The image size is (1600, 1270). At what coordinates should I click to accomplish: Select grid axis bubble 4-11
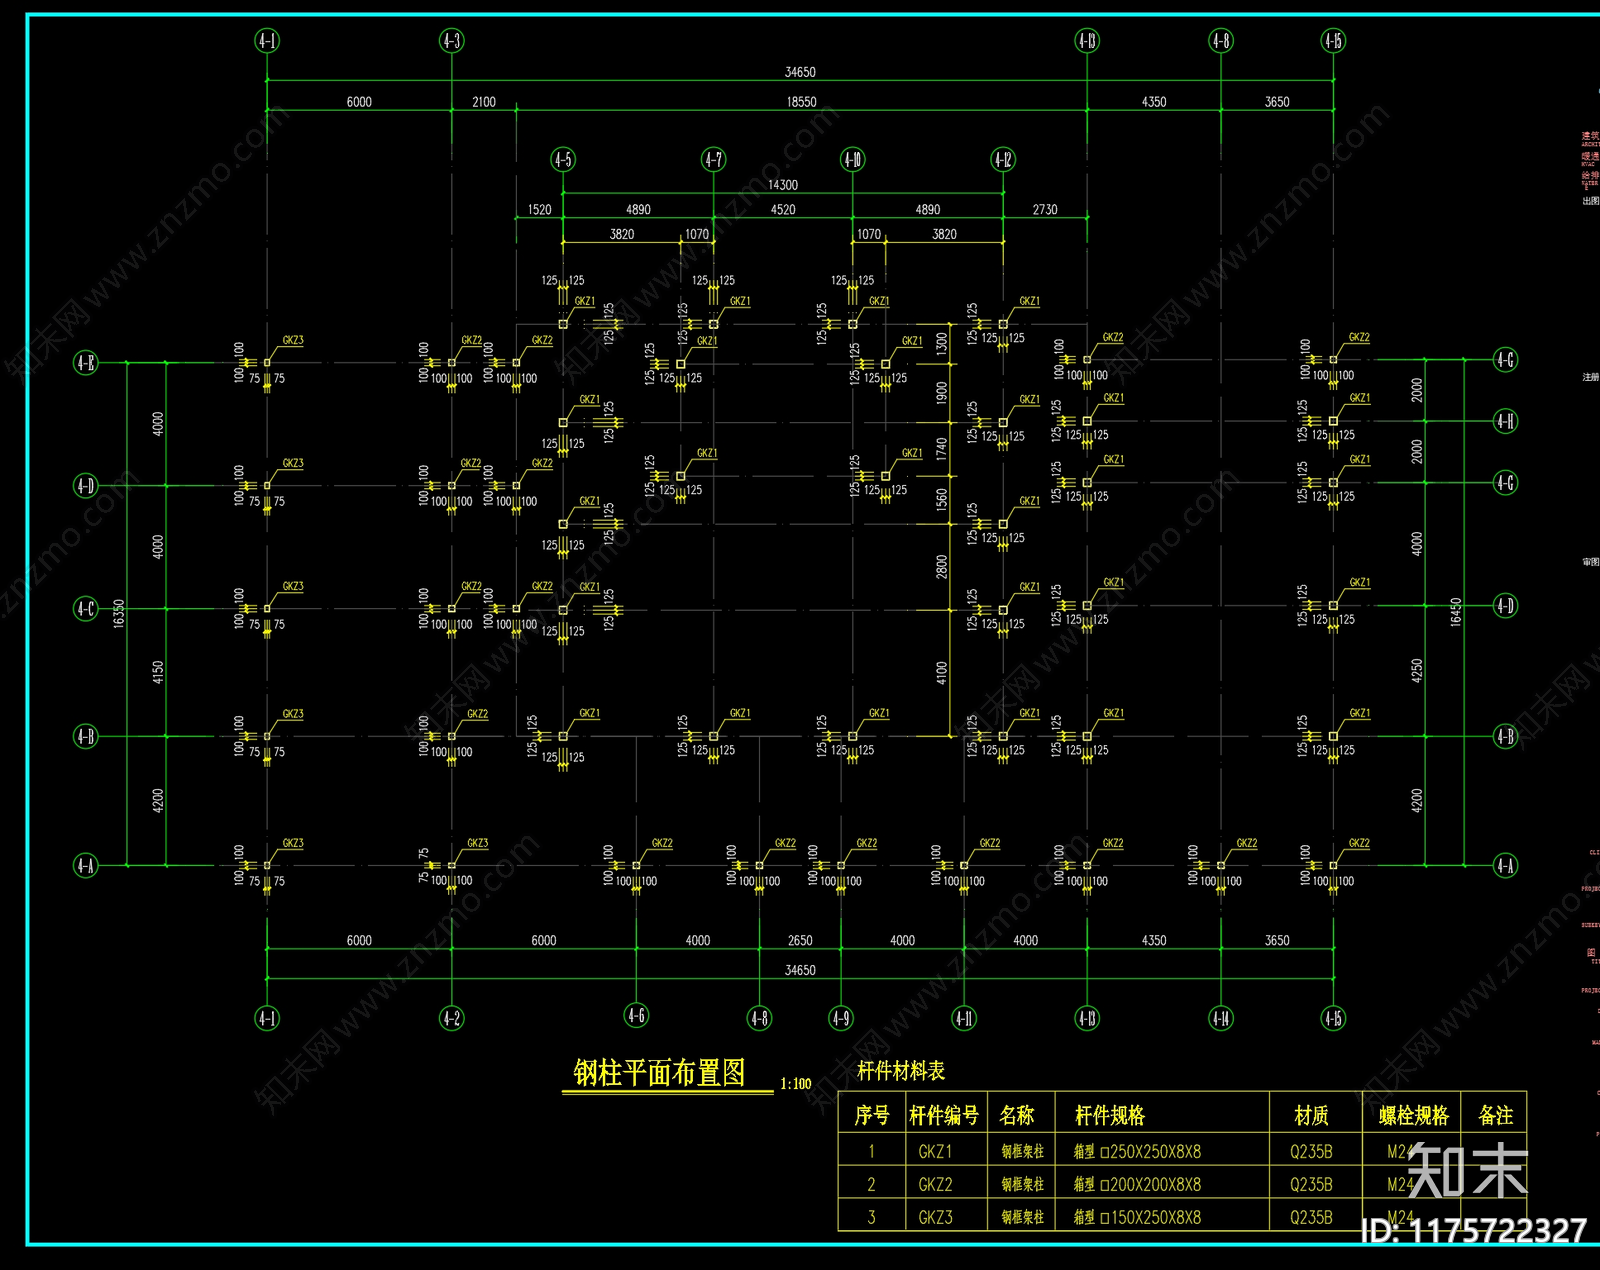point(964,1019)
